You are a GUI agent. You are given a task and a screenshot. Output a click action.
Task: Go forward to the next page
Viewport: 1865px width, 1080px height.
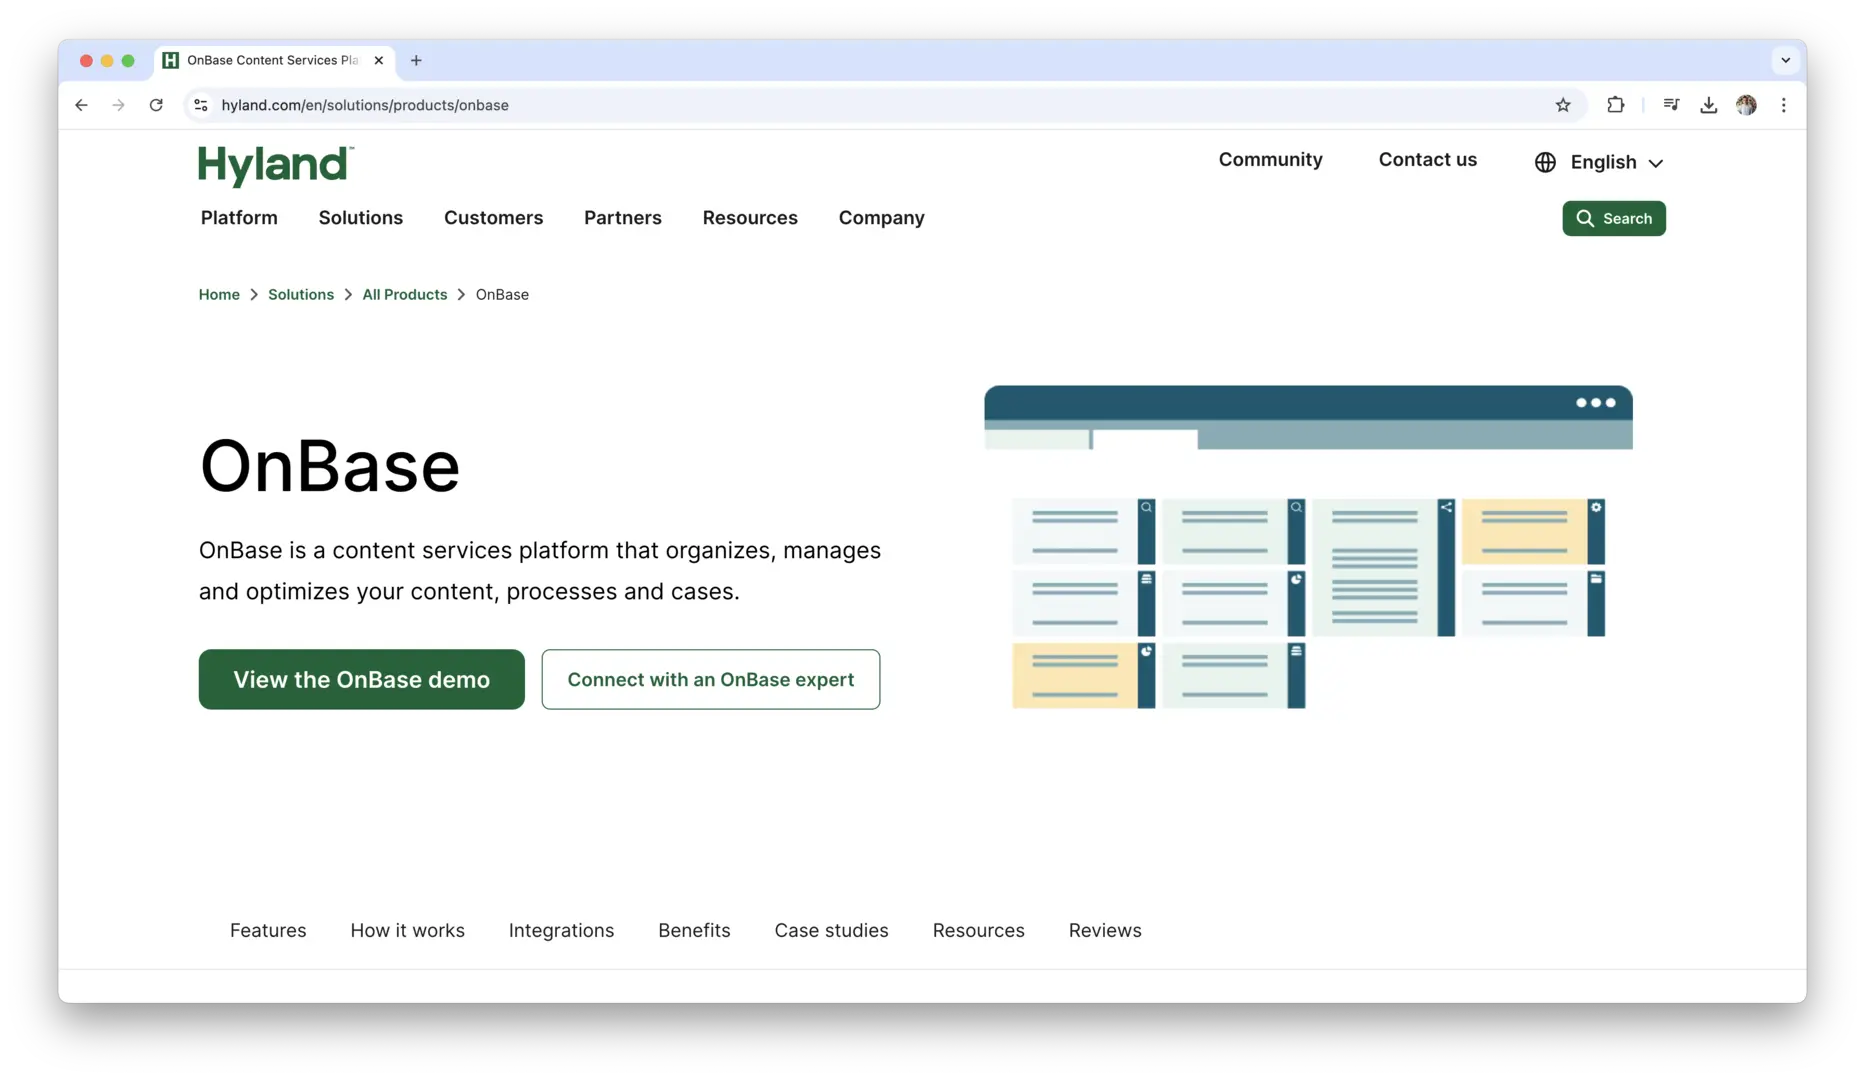click(x=118, y=105)
